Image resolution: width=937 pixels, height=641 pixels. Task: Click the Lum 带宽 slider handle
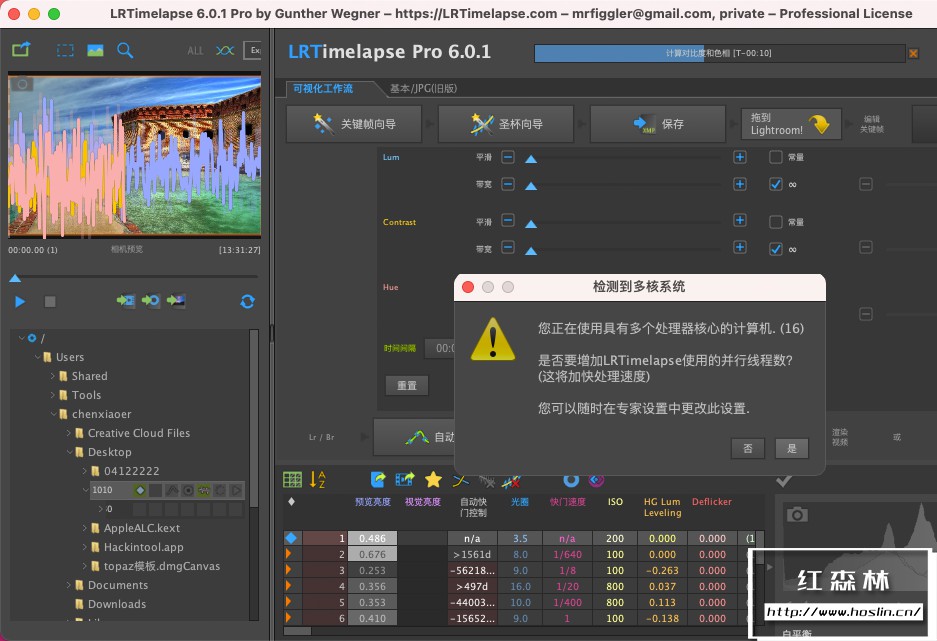point(531,186)
